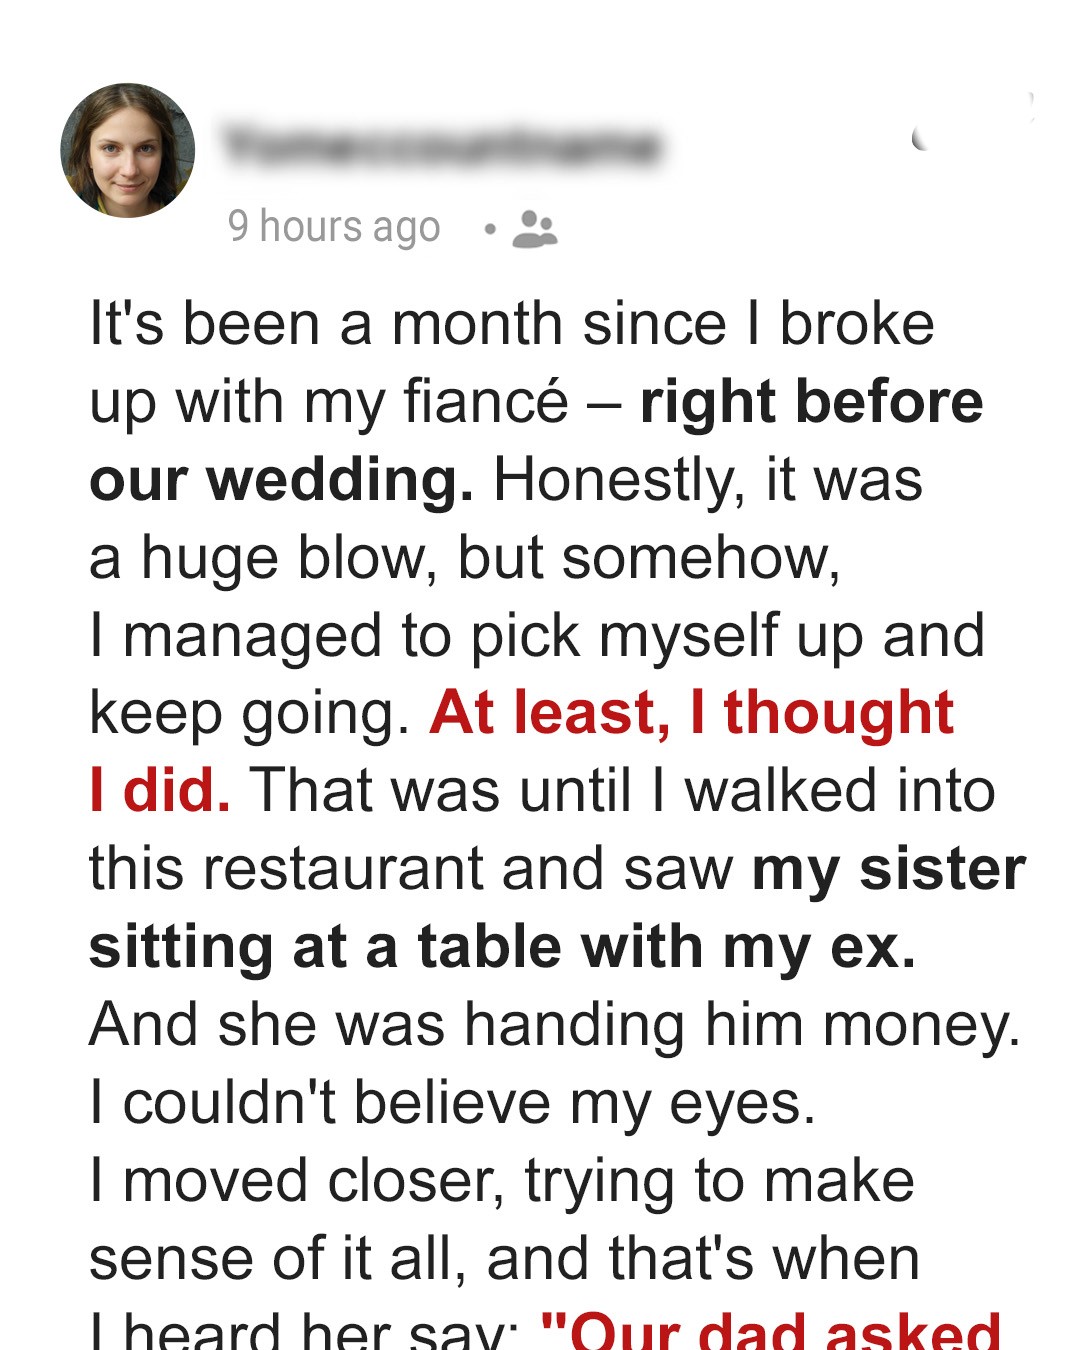
Task: Click the red text 'At least, I thought'
Action: tap(691, 713)
